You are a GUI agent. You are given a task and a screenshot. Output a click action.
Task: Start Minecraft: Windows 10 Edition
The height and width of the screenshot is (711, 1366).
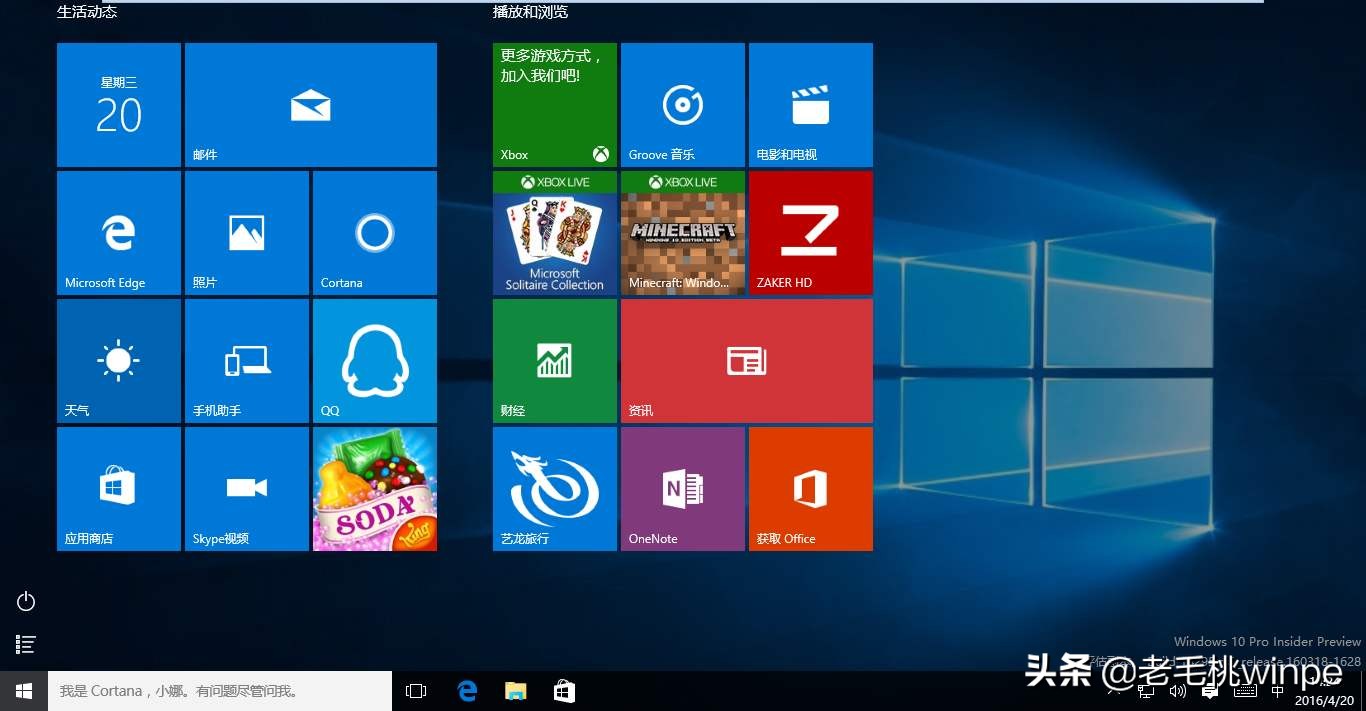pyautogui.click(x=682, y=232)
